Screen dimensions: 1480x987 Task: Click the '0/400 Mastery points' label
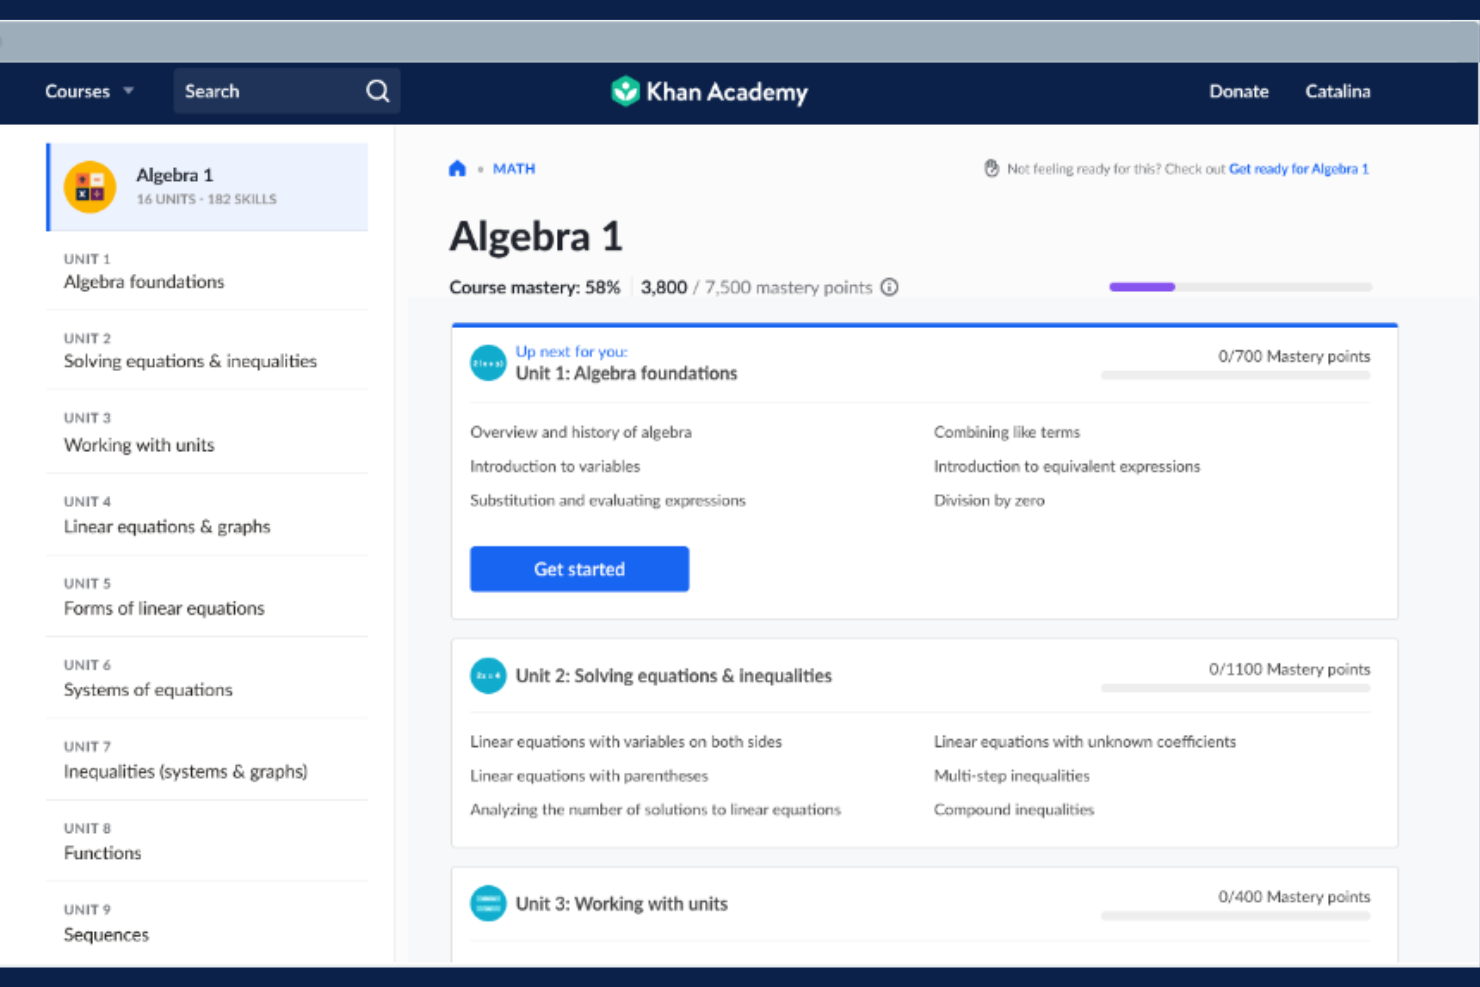(1294, 897)
